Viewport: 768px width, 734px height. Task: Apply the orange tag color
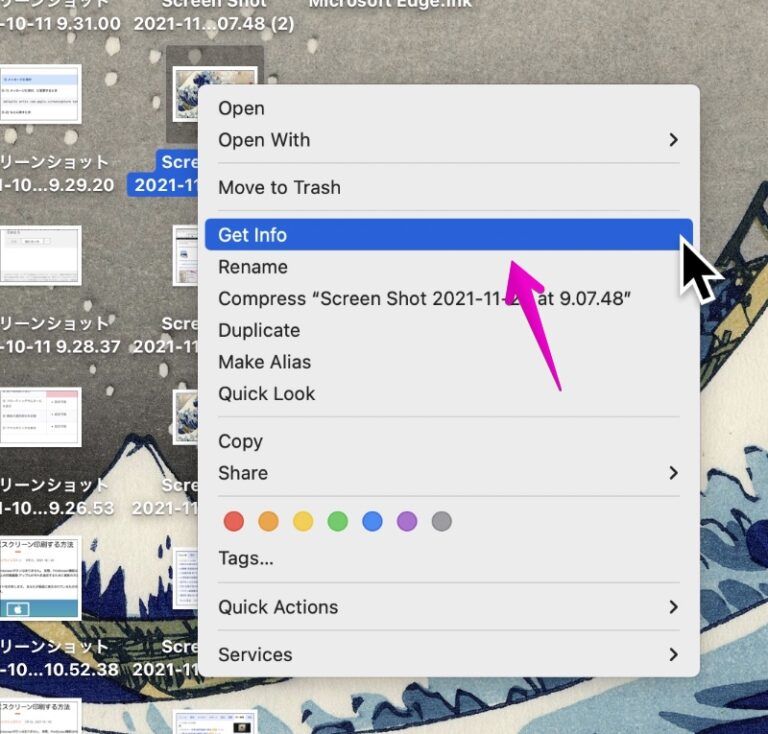coord(268,521)
